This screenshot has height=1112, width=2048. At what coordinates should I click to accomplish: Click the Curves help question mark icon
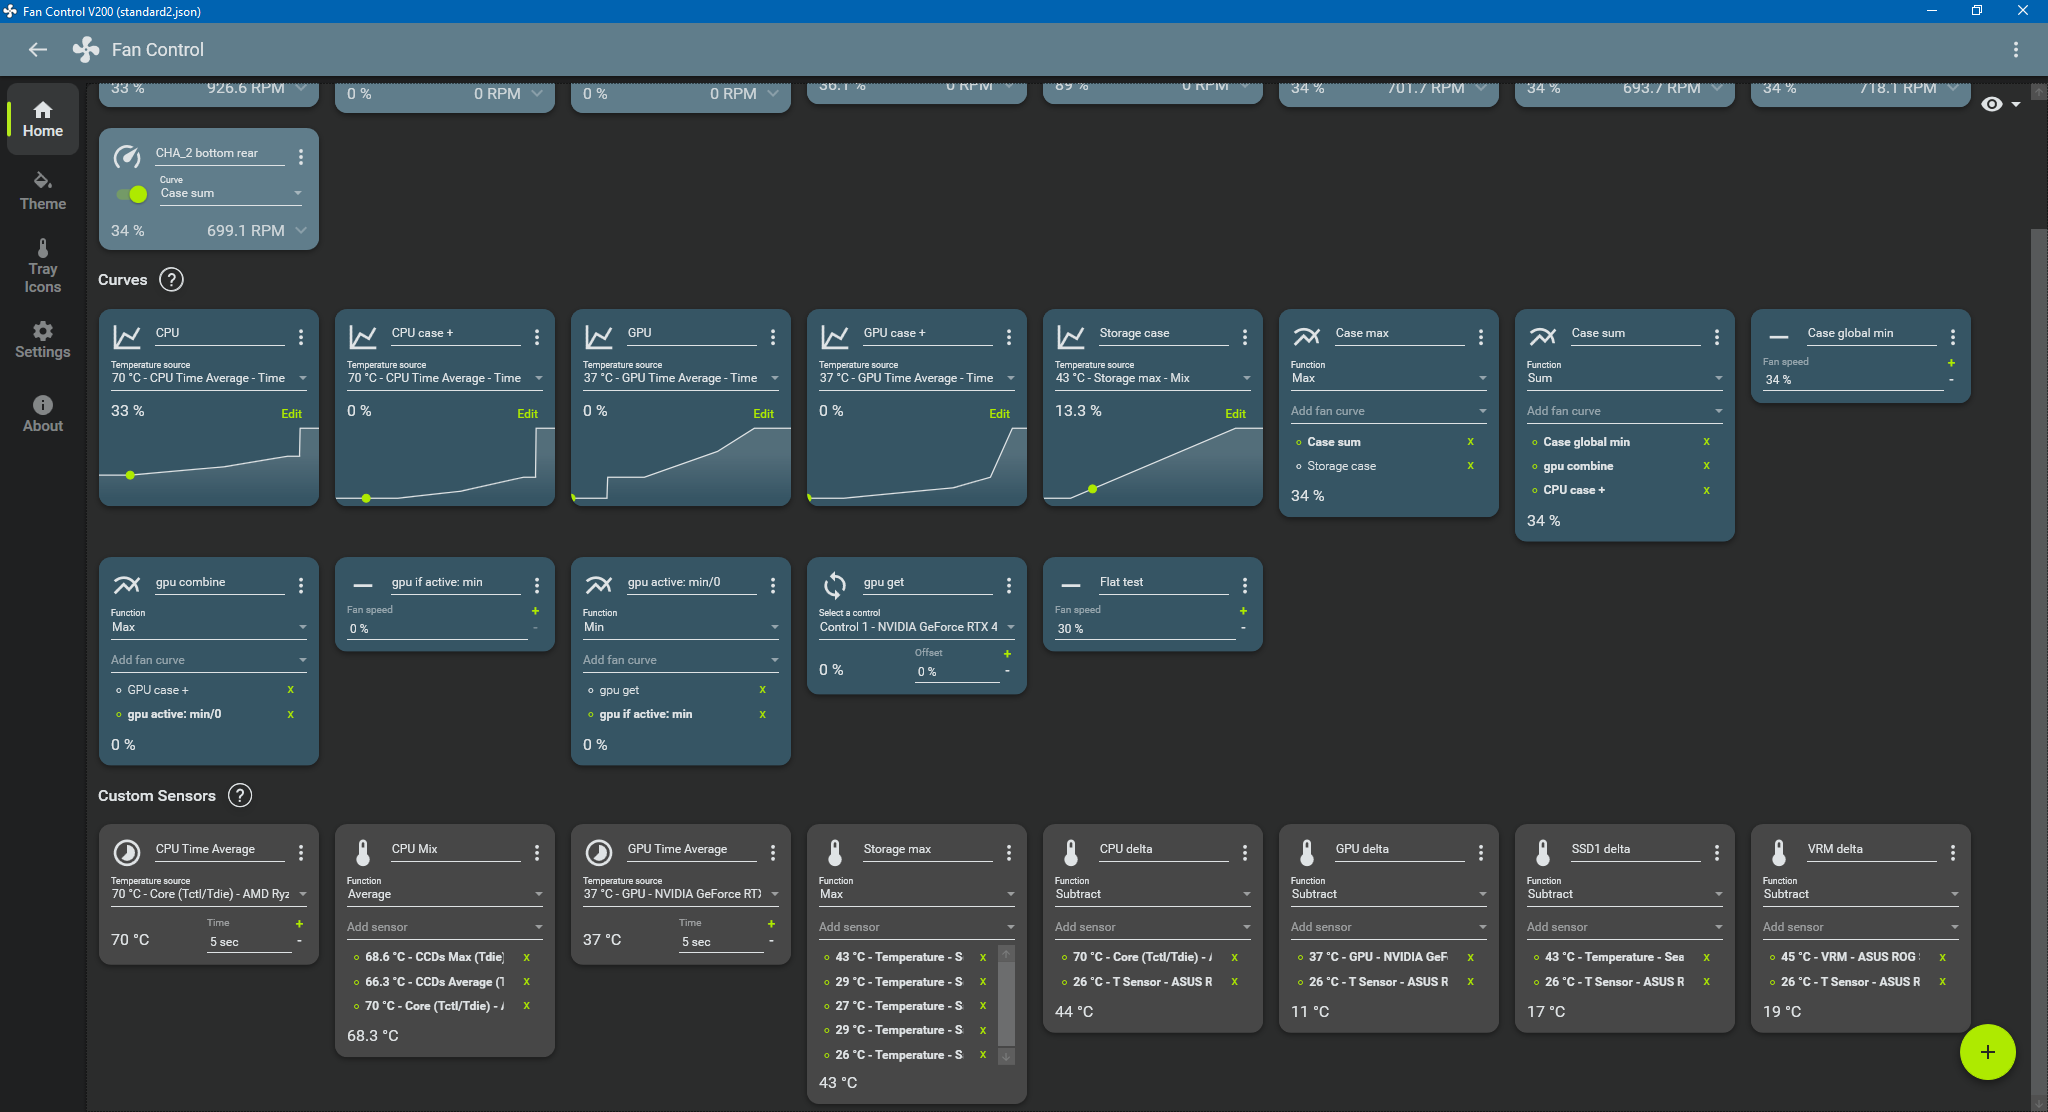click(x=171, y=280)
